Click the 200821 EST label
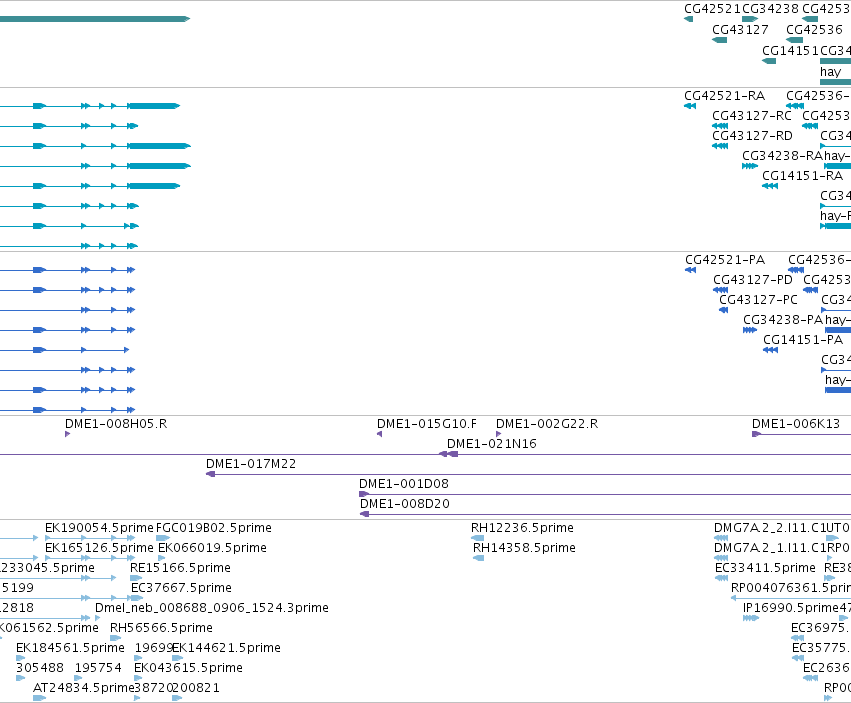 coord(196,688)
